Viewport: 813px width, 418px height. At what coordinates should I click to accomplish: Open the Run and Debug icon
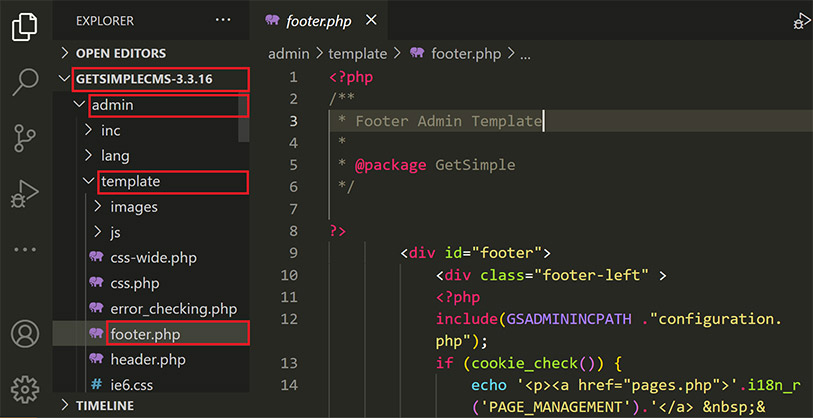click(25, 194)
